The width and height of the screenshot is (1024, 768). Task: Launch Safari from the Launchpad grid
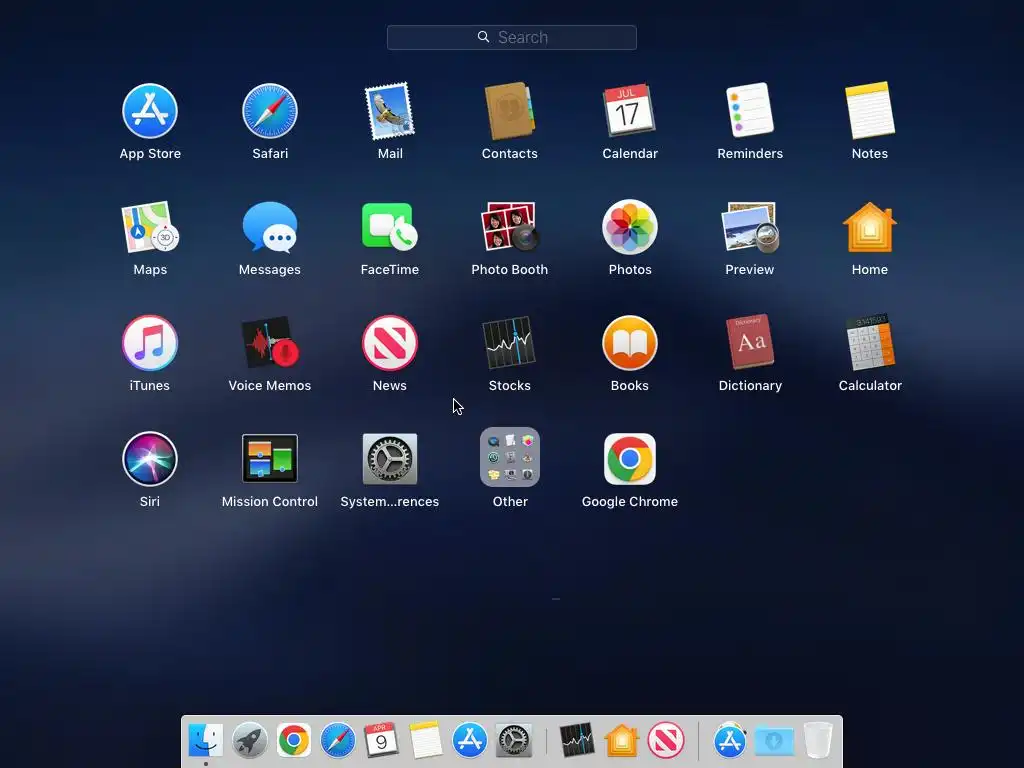[270, 111]
